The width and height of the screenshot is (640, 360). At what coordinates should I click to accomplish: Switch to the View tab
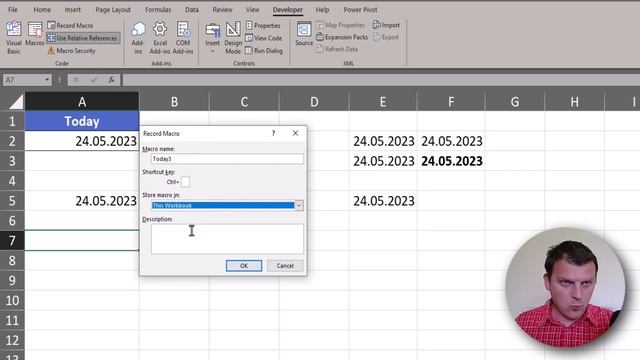253,9
